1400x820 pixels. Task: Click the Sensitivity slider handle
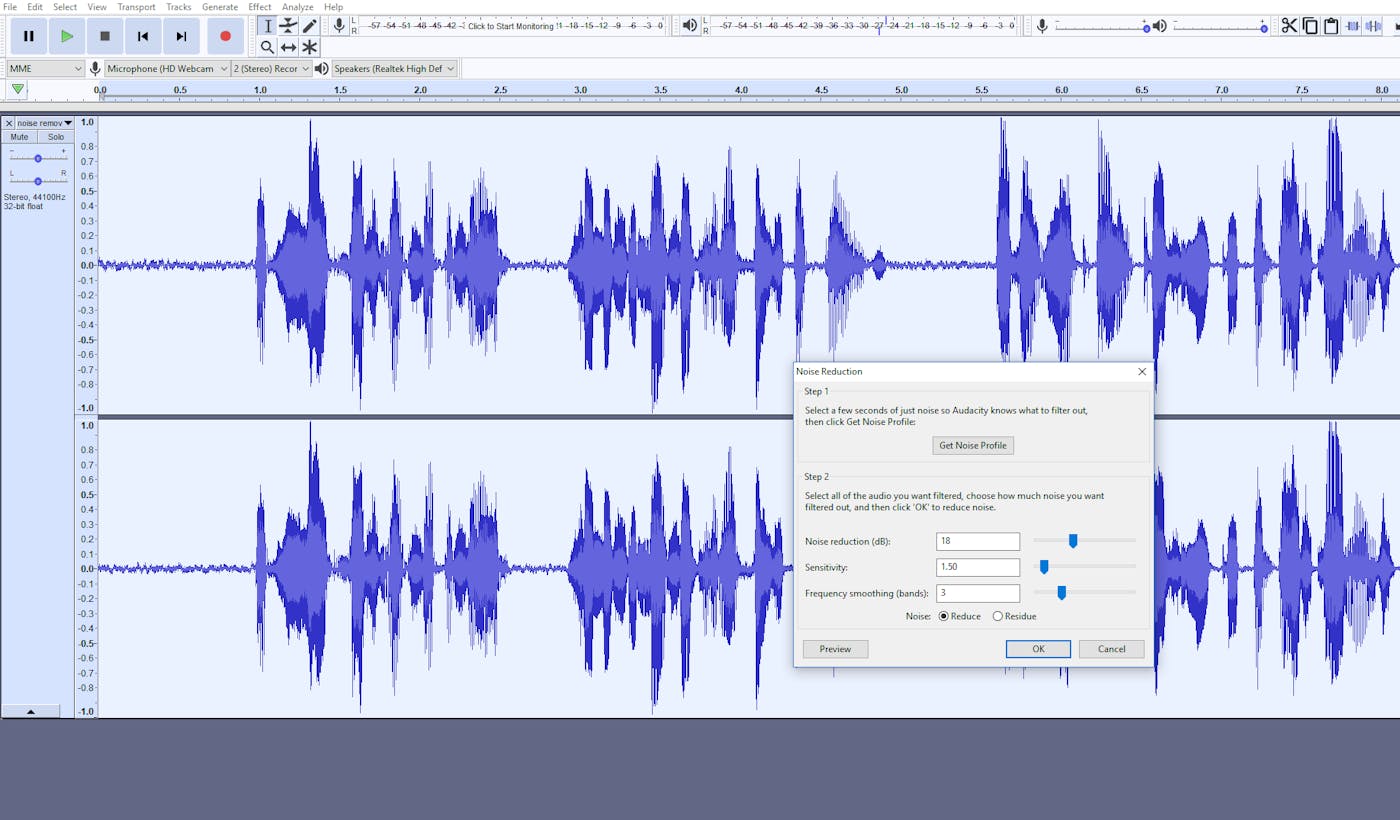coord(1044,567)
